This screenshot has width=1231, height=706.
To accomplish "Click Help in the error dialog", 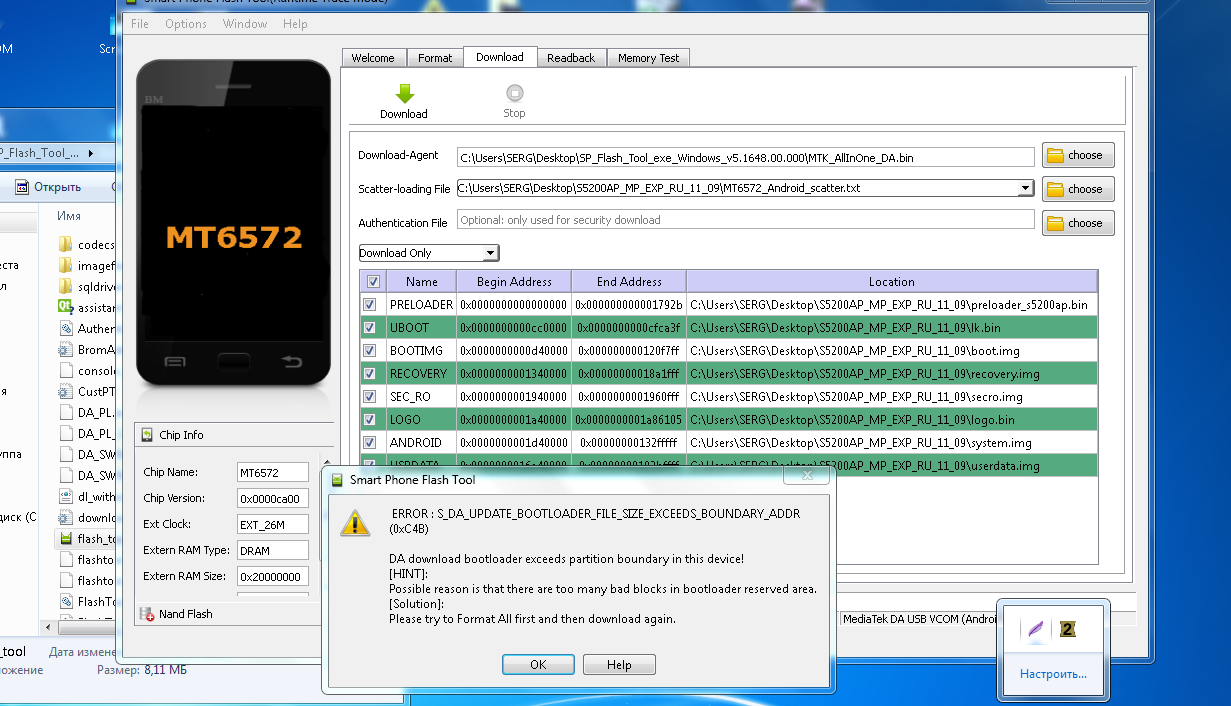I will click(619, 665).
